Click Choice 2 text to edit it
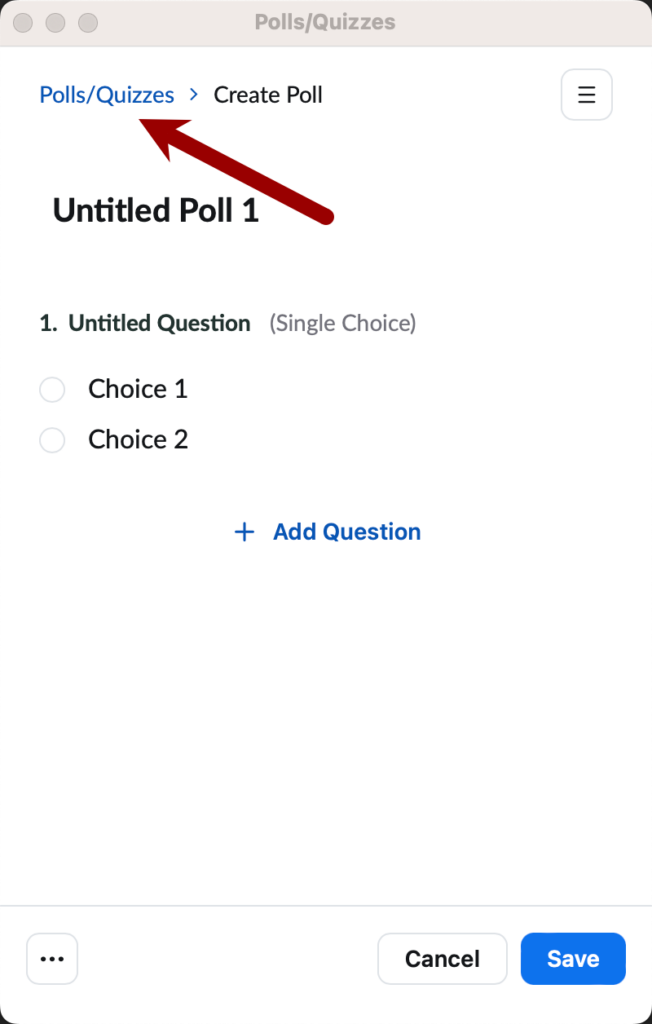 tap(137, 440)
